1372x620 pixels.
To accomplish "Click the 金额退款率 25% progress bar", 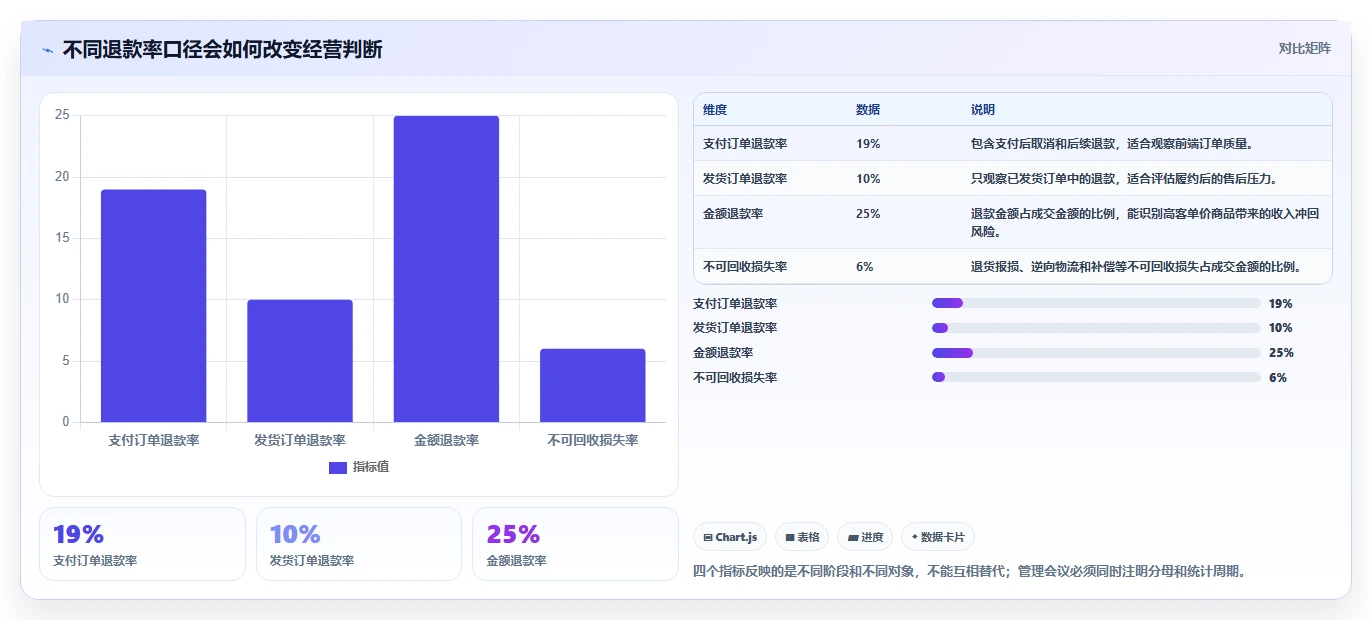I will coord(1096,353).
